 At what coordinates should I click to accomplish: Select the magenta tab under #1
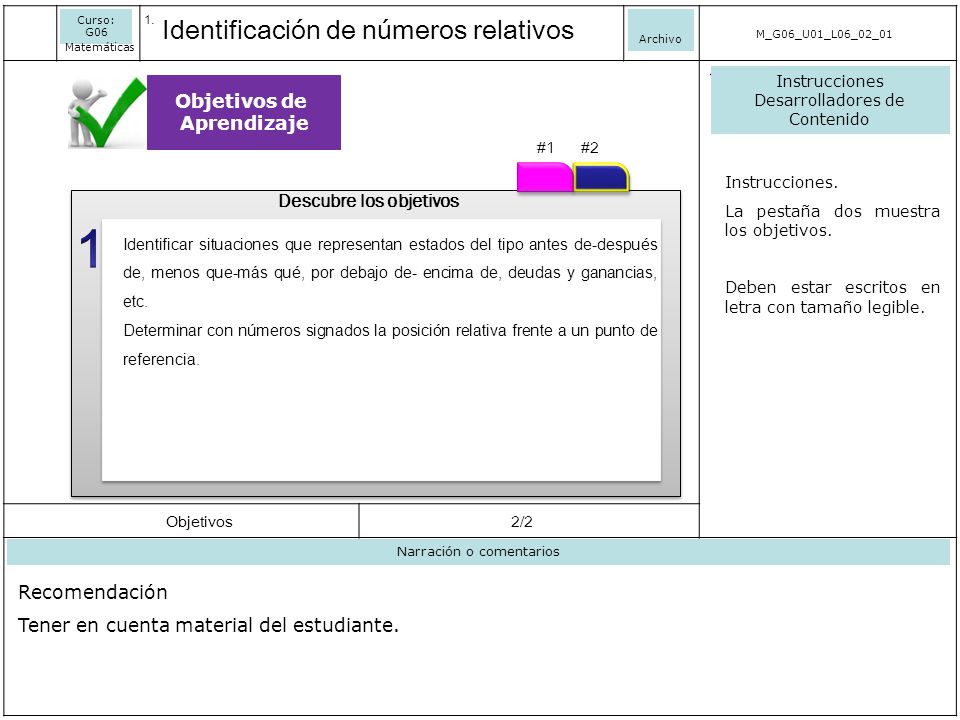[x=545, y=177]
